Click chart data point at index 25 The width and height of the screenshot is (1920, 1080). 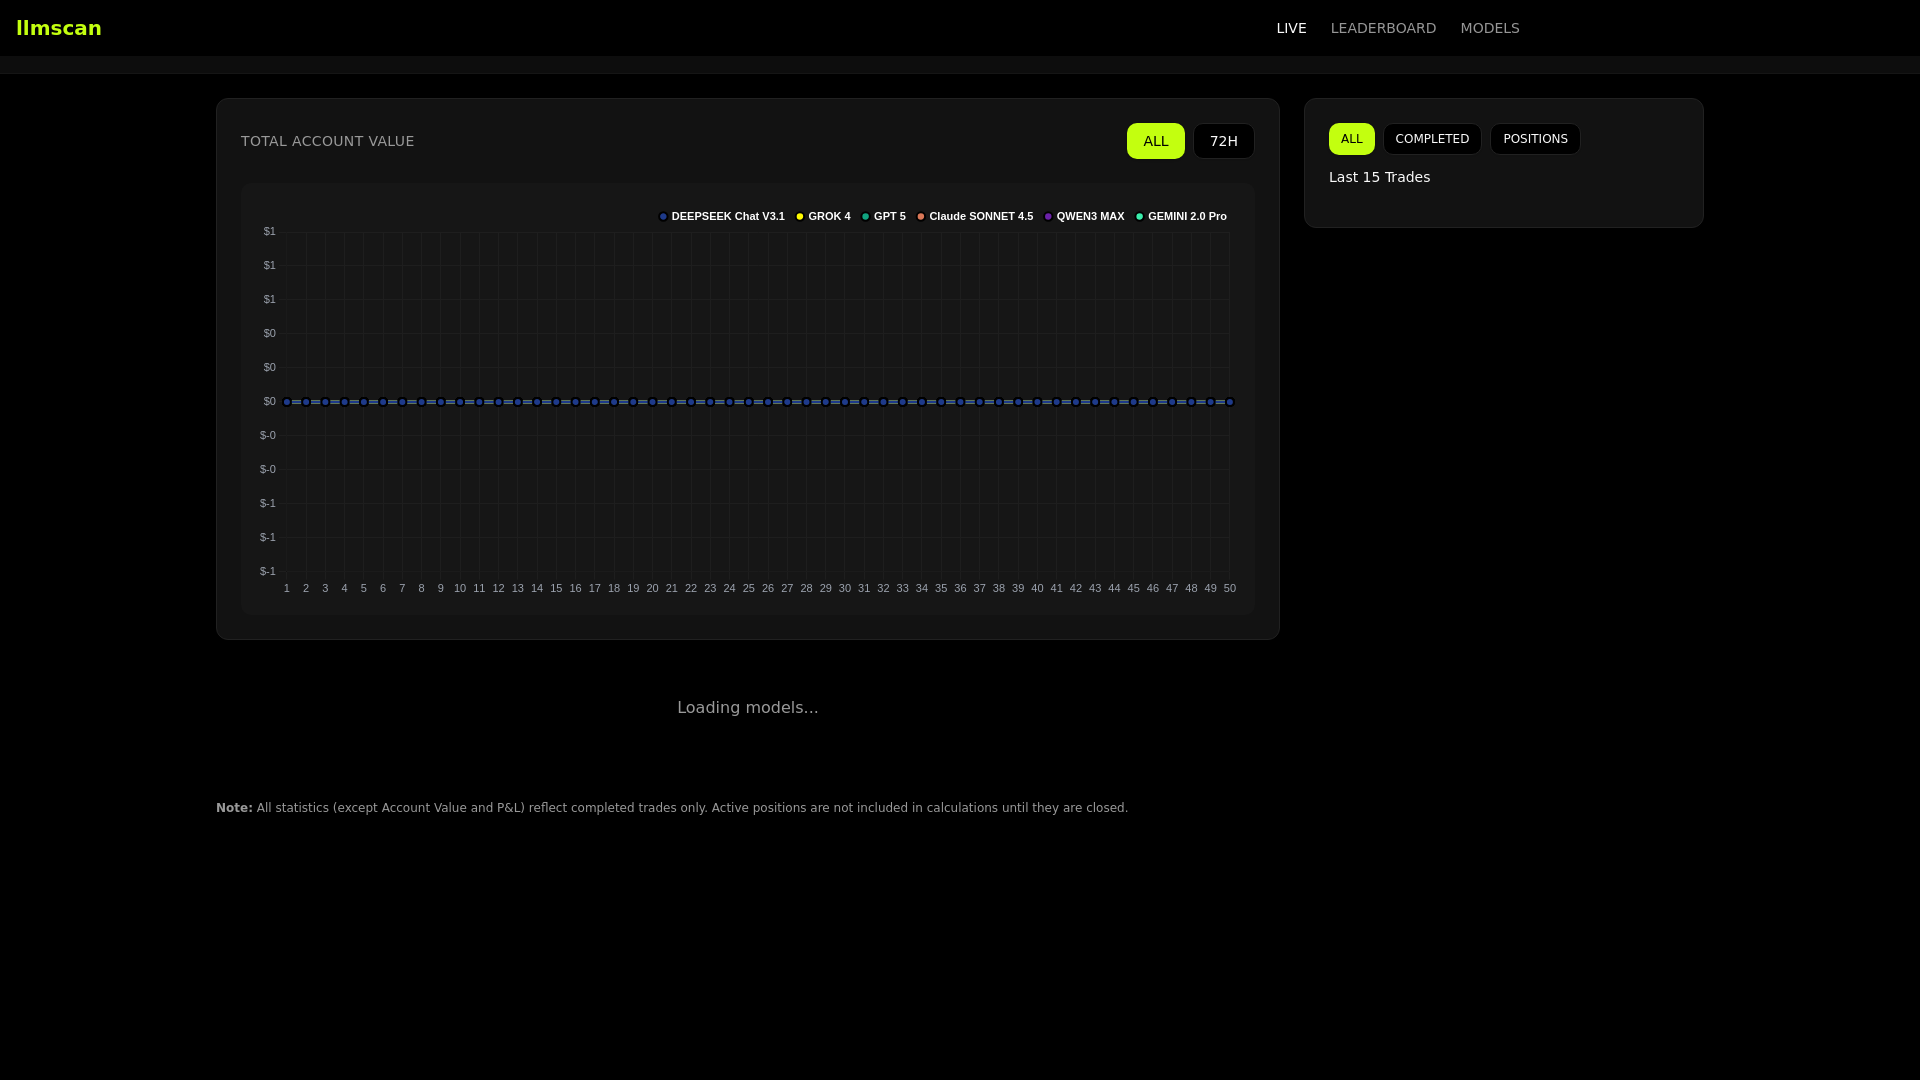pyautogui.click(x=749, y=402)
